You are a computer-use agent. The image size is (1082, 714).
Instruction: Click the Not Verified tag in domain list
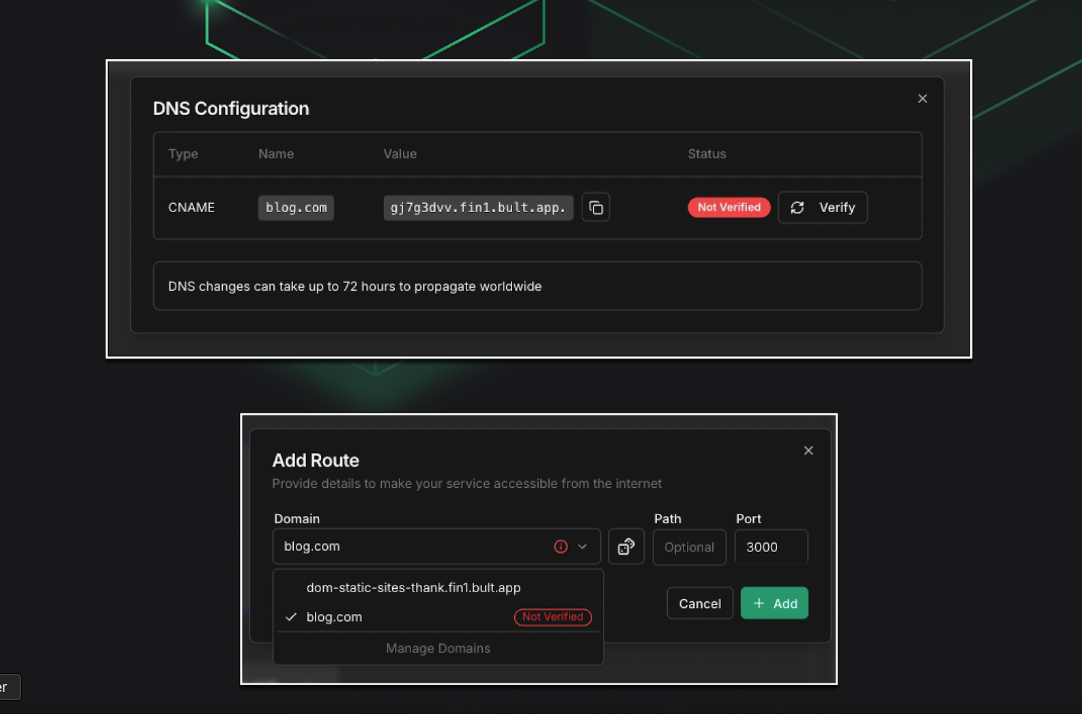coord(552,617)
